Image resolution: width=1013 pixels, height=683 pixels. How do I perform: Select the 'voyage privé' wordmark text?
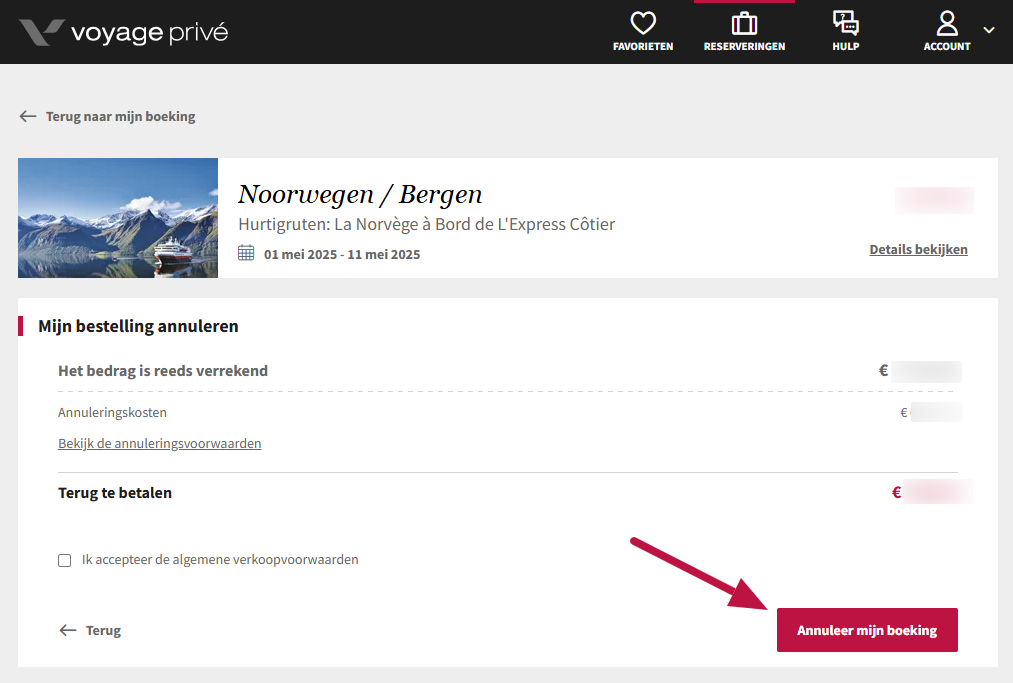click(149, 32)
